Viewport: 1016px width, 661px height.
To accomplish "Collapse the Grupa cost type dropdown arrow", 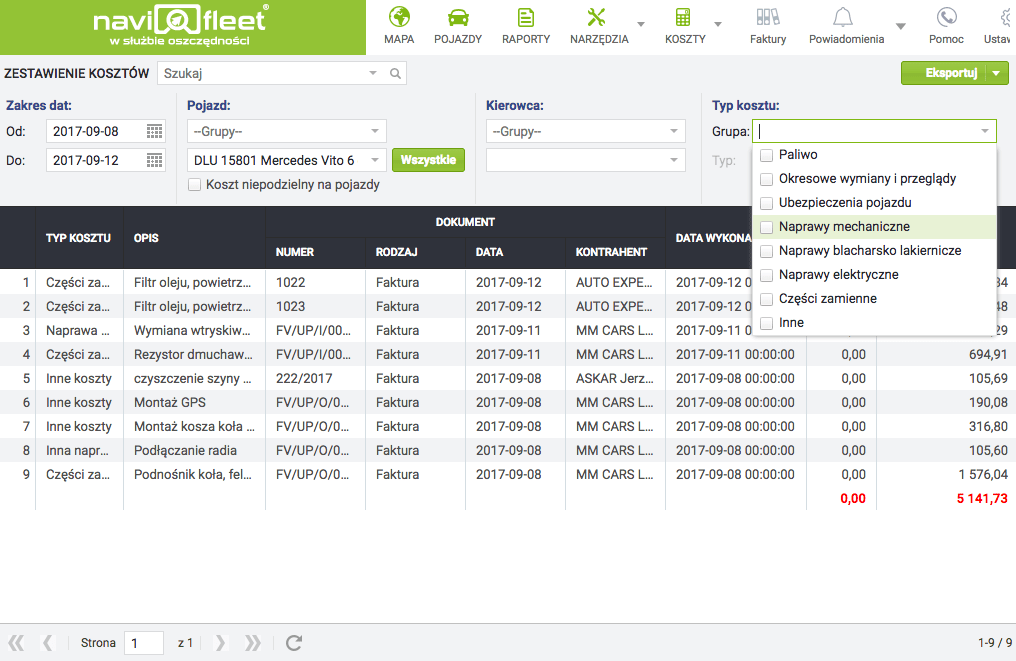I will pyautogui.click(x=985, y=132).
